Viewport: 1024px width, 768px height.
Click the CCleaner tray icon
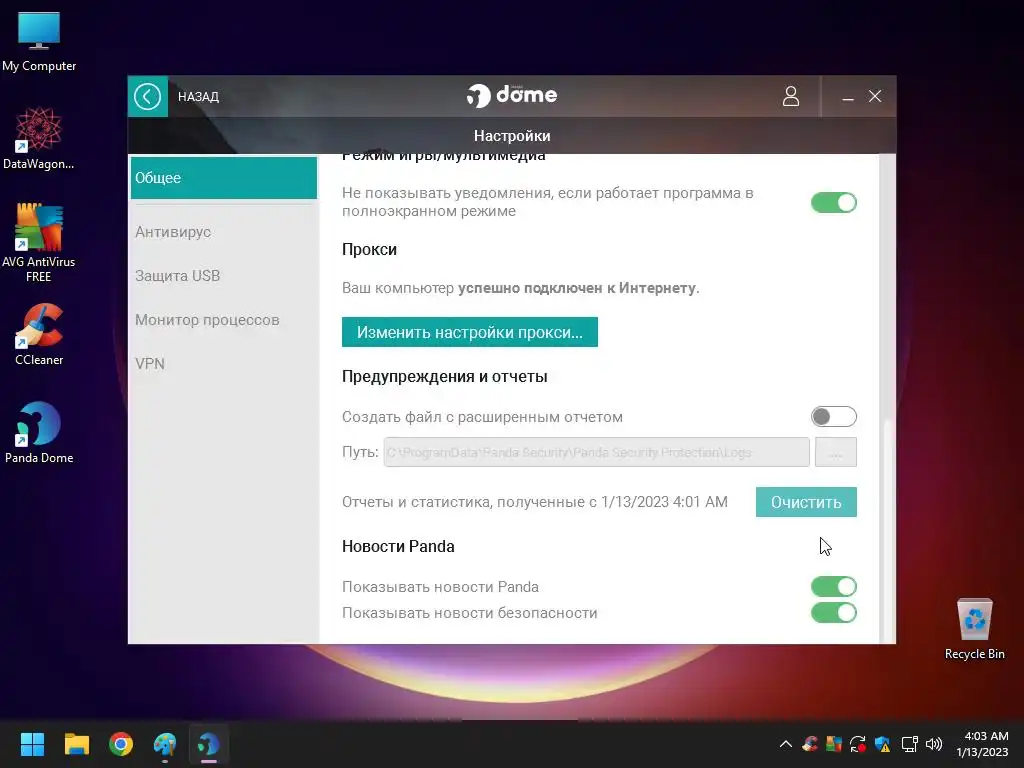click(x=810, y=744)
